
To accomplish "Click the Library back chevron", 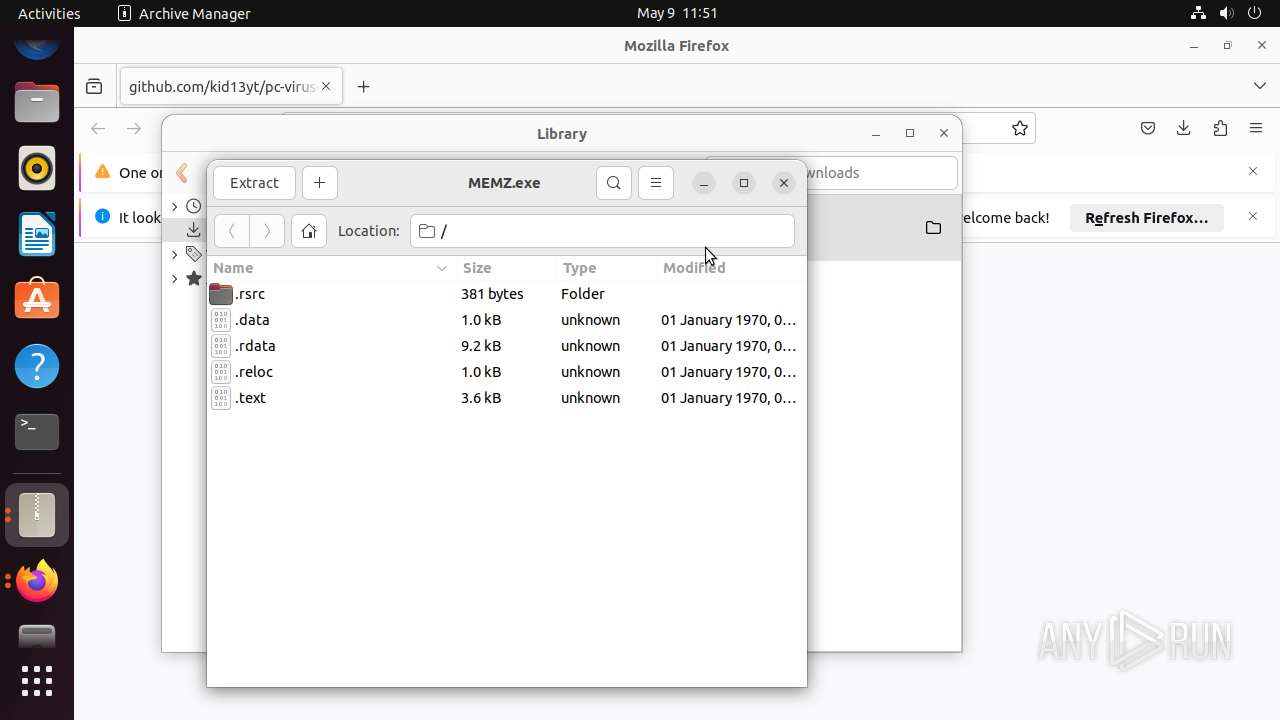I will pyautogui.click(x=182, y=173).
